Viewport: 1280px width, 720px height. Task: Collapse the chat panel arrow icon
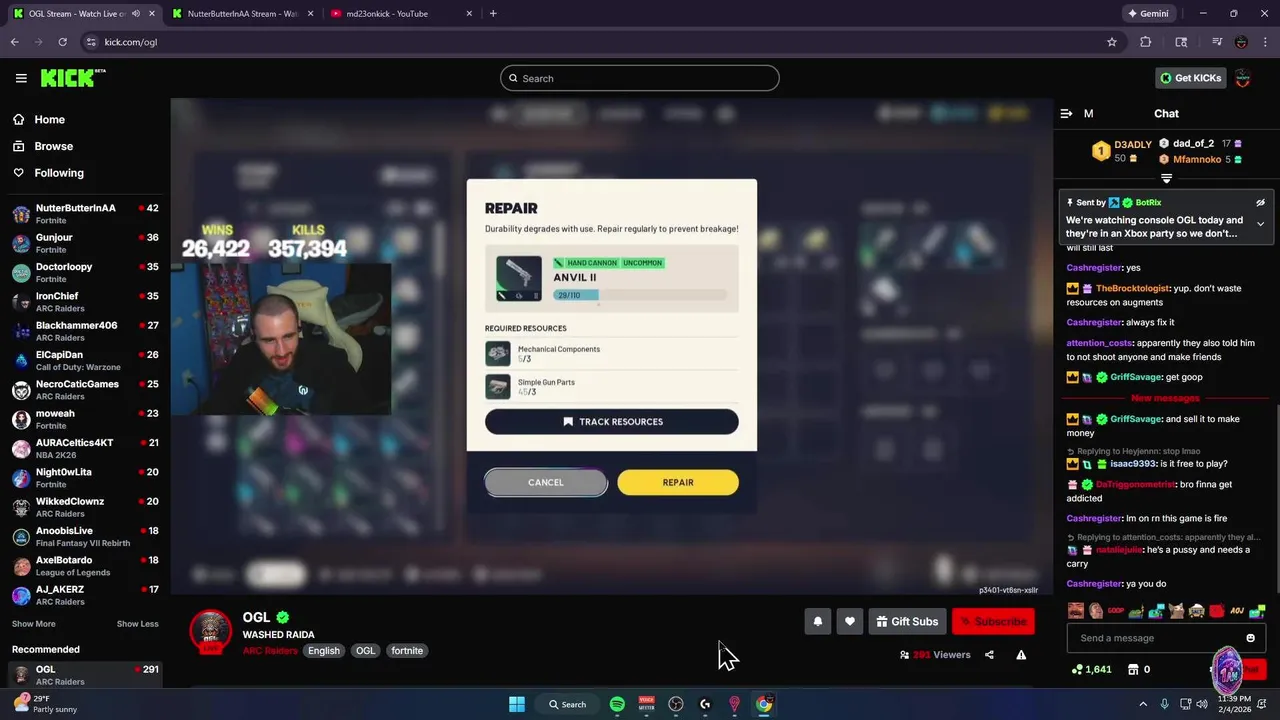pos(1066,114)
